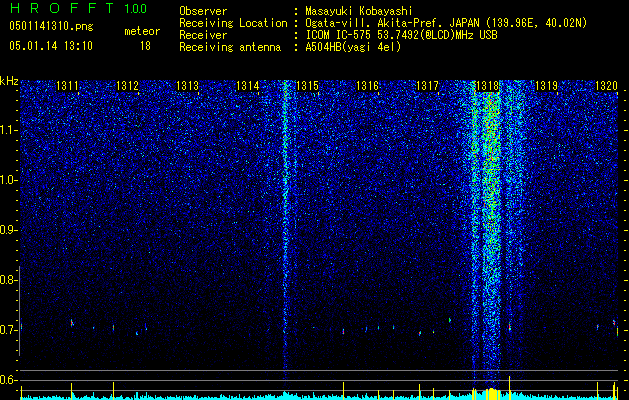Click the 1320 time marker

(x=607, y=85)
